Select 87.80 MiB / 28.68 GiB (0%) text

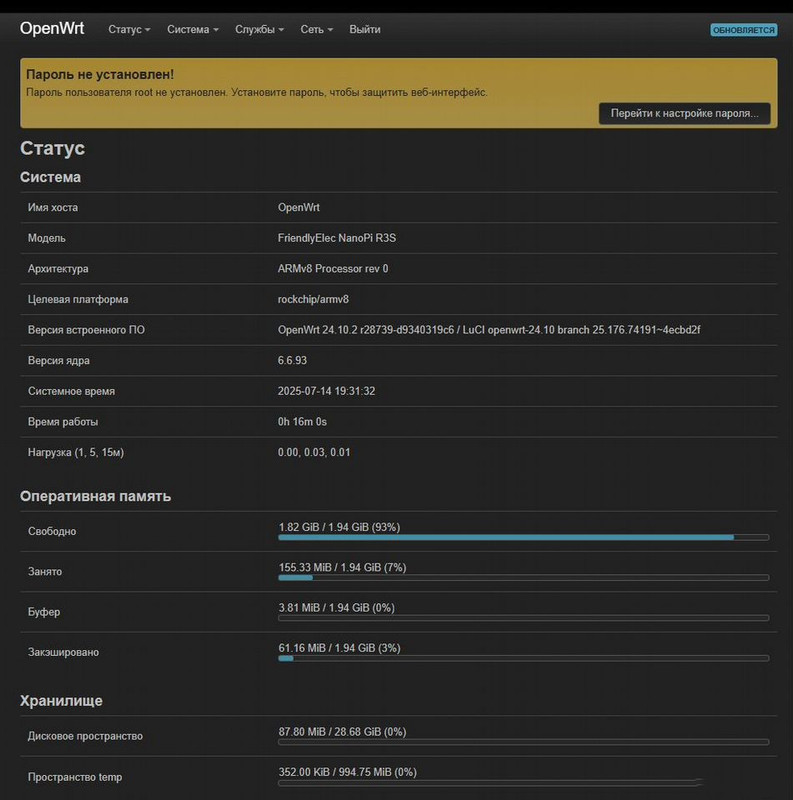point(342,732)
